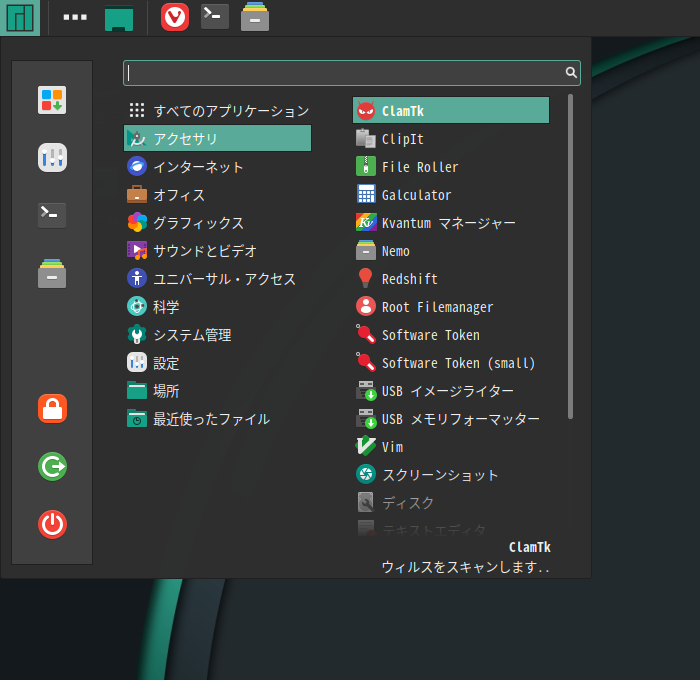The image size is (700, 680).
Task: Launch ClamTk virus scanner
Action: point(450,111)
